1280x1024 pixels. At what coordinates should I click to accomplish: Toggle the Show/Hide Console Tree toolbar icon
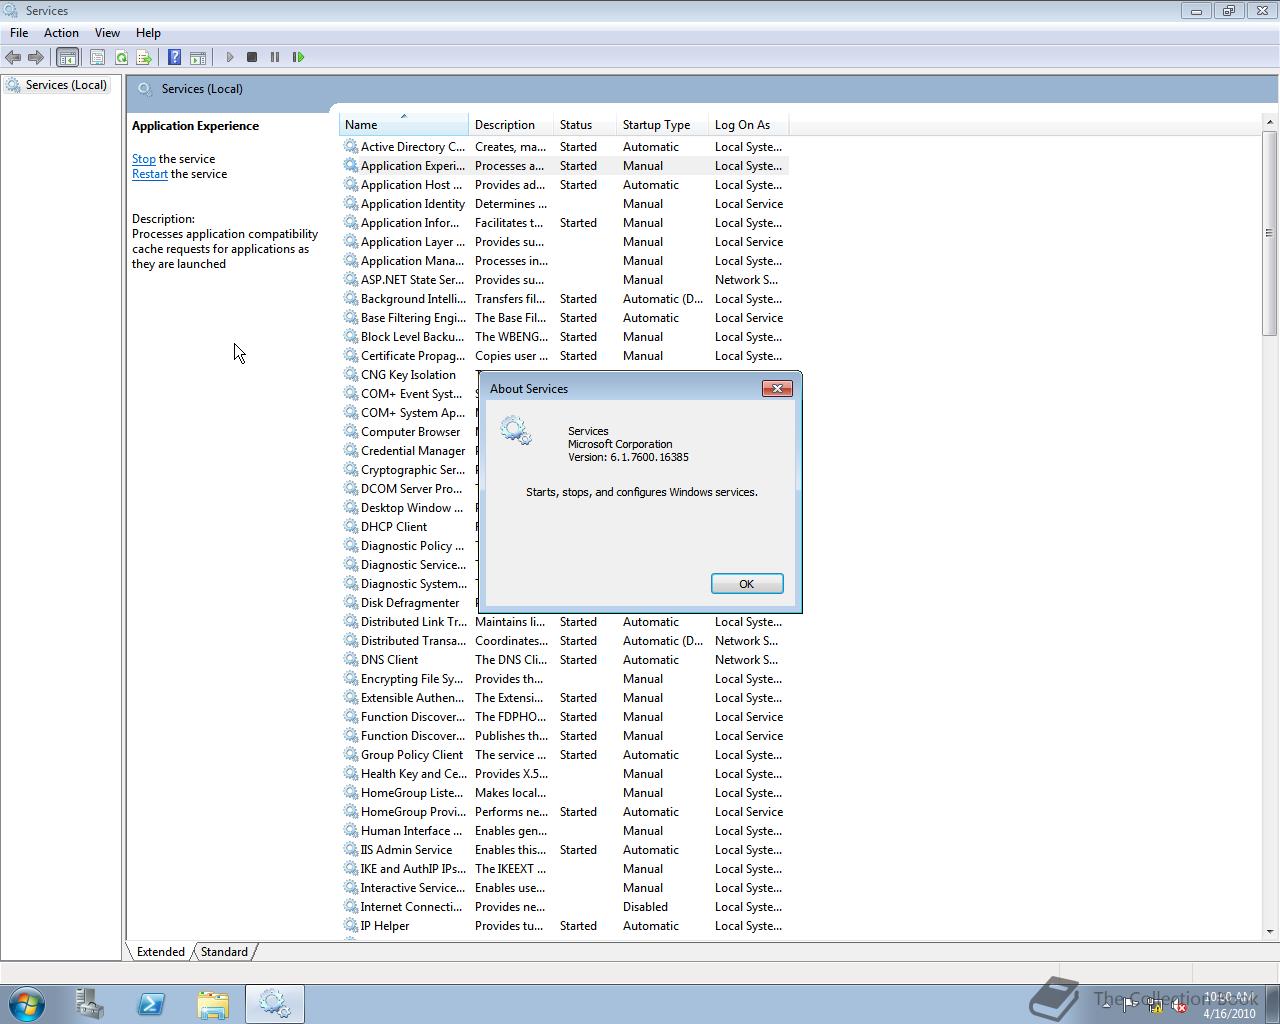click(x=68, y=57)
